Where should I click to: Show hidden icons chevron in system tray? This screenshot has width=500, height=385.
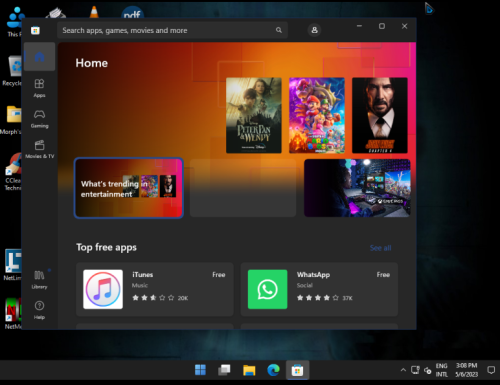(403, 370)
